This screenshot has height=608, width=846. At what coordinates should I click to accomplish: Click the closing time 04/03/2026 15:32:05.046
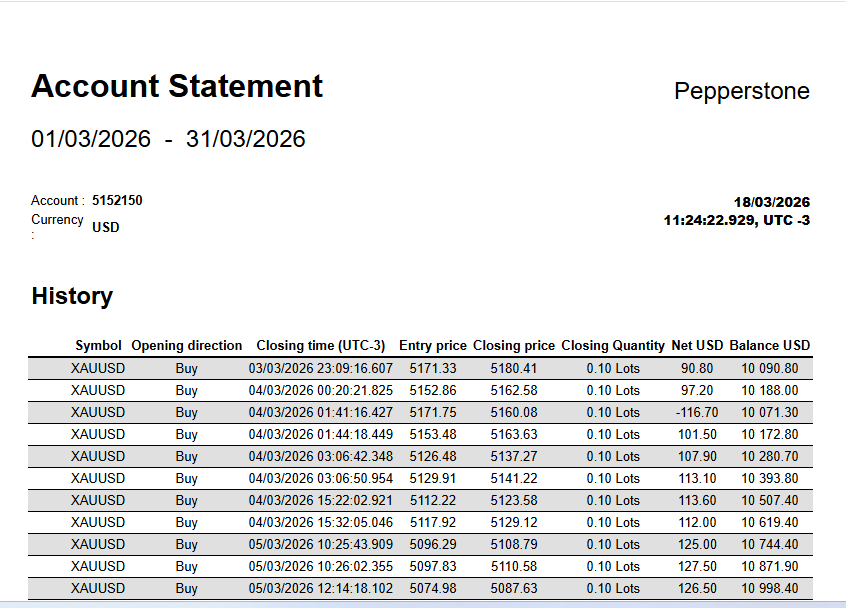[321, 522]
